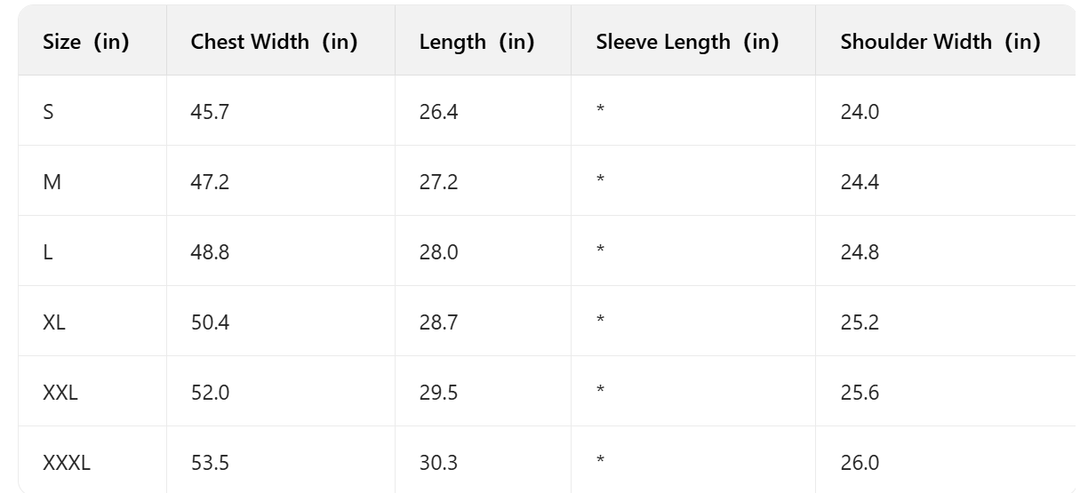The width and height of the screenshot is (1080, 493).
Task: Select the size L row label
Action: pos(48,252)
